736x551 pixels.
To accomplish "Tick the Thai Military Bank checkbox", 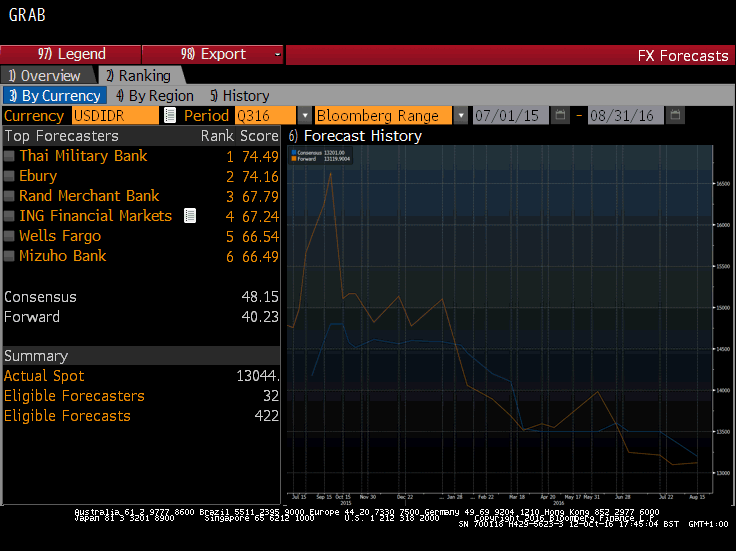I will pyautogui.click(x=9, y=156).
